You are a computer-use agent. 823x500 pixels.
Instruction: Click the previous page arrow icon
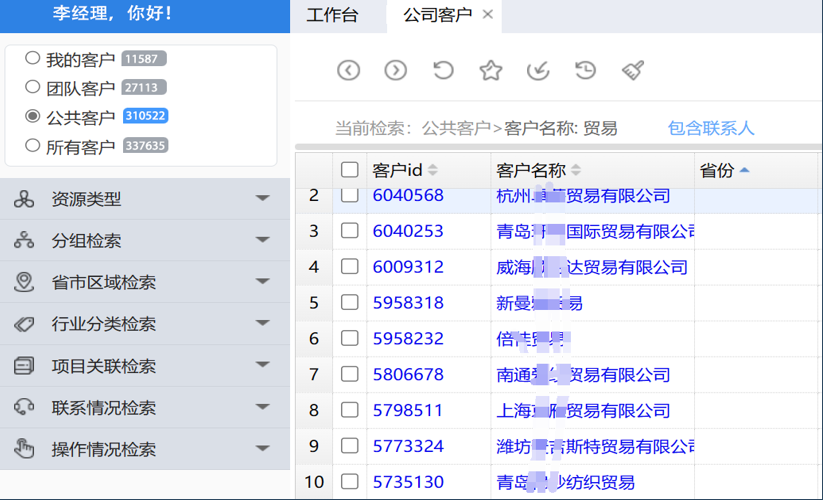(348, 70)
